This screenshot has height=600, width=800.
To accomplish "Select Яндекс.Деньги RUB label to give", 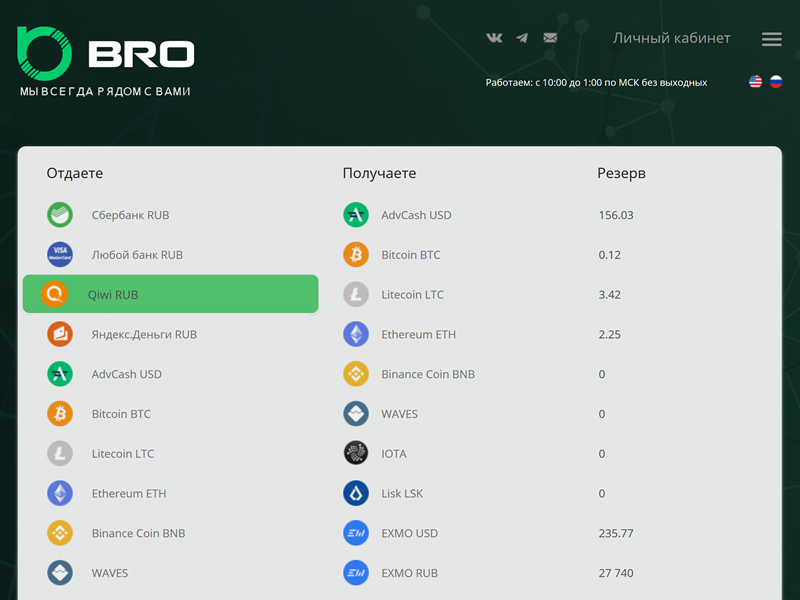I will (x=144, y=335).
